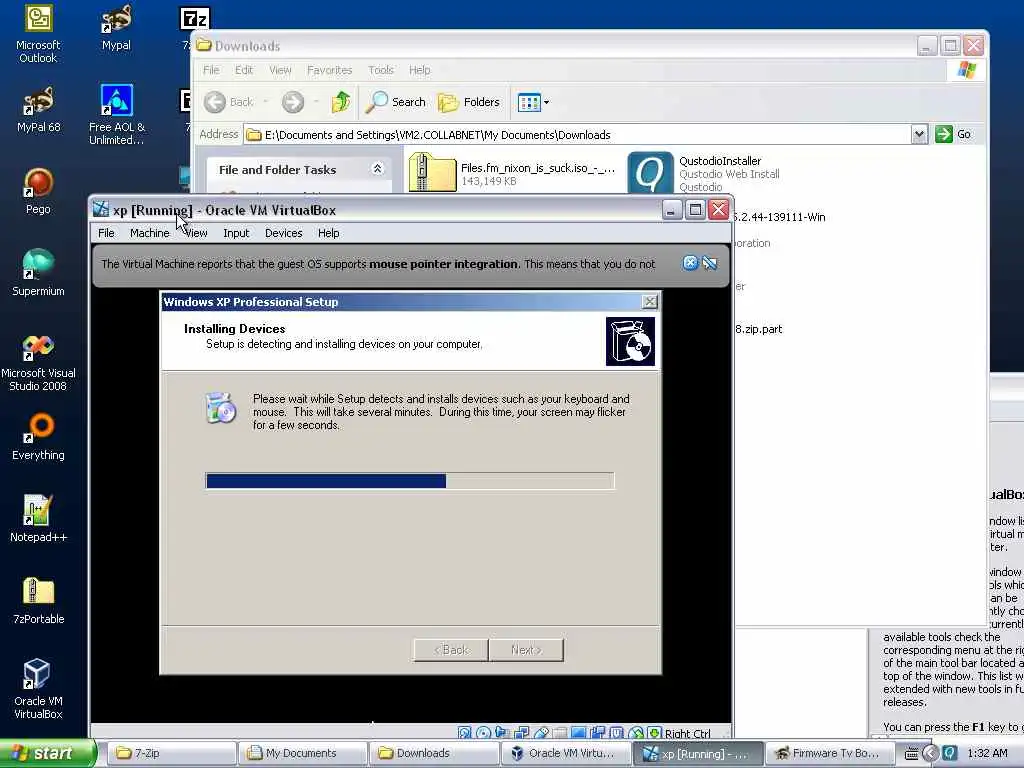Click the video capture status icon
Screen dimensions: 1024x768
pos(598,733)
